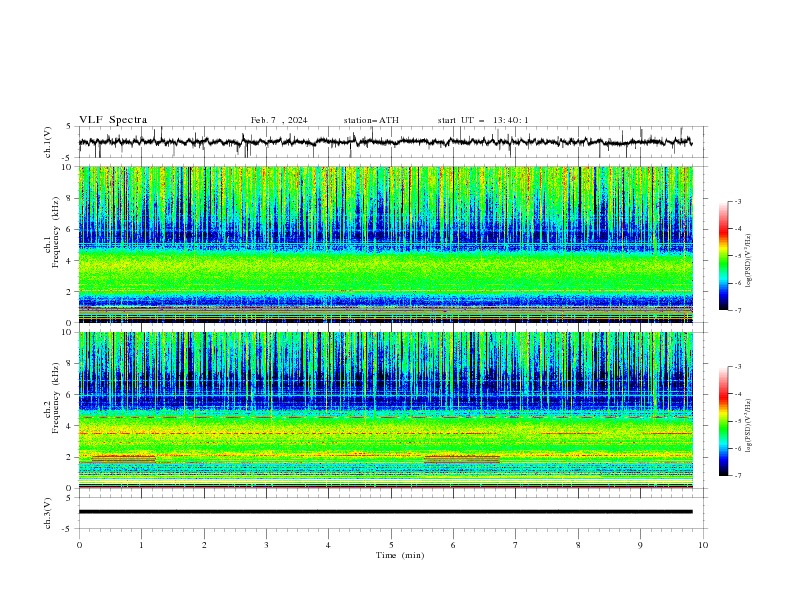Click the flat black ch.3 voltage trace
This screenshot has height=612, width=792.
(x=385, y=512)
